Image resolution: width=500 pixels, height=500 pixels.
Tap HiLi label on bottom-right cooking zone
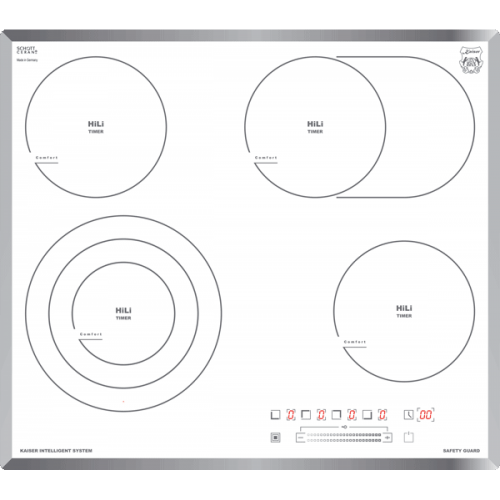tap(404, 308)
